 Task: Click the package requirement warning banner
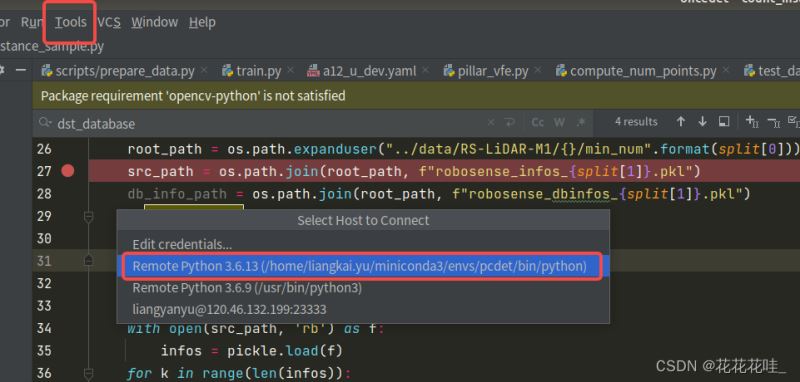coord(416,96)
